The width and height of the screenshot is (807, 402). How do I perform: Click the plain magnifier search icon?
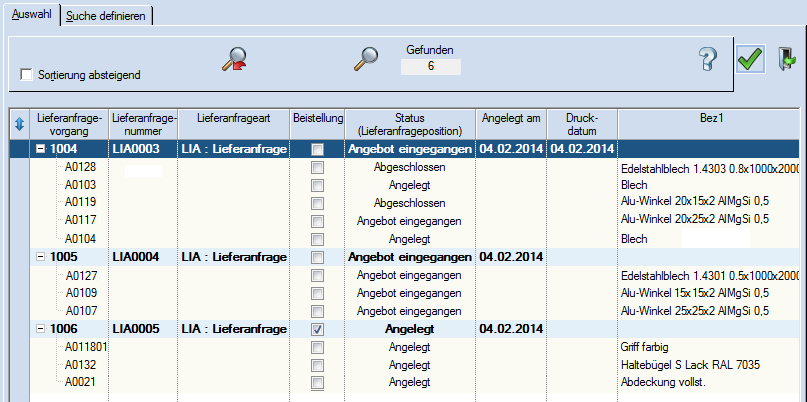pyautogui.click(x=366, y=59)
